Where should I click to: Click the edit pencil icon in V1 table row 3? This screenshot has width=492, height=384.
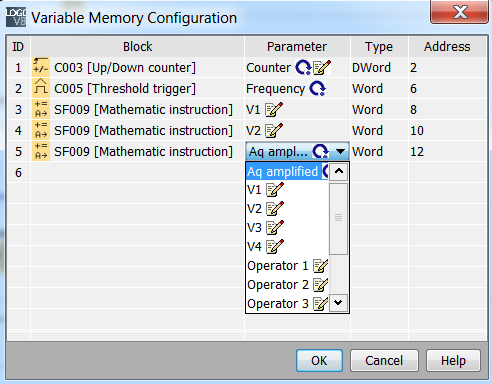274,110
